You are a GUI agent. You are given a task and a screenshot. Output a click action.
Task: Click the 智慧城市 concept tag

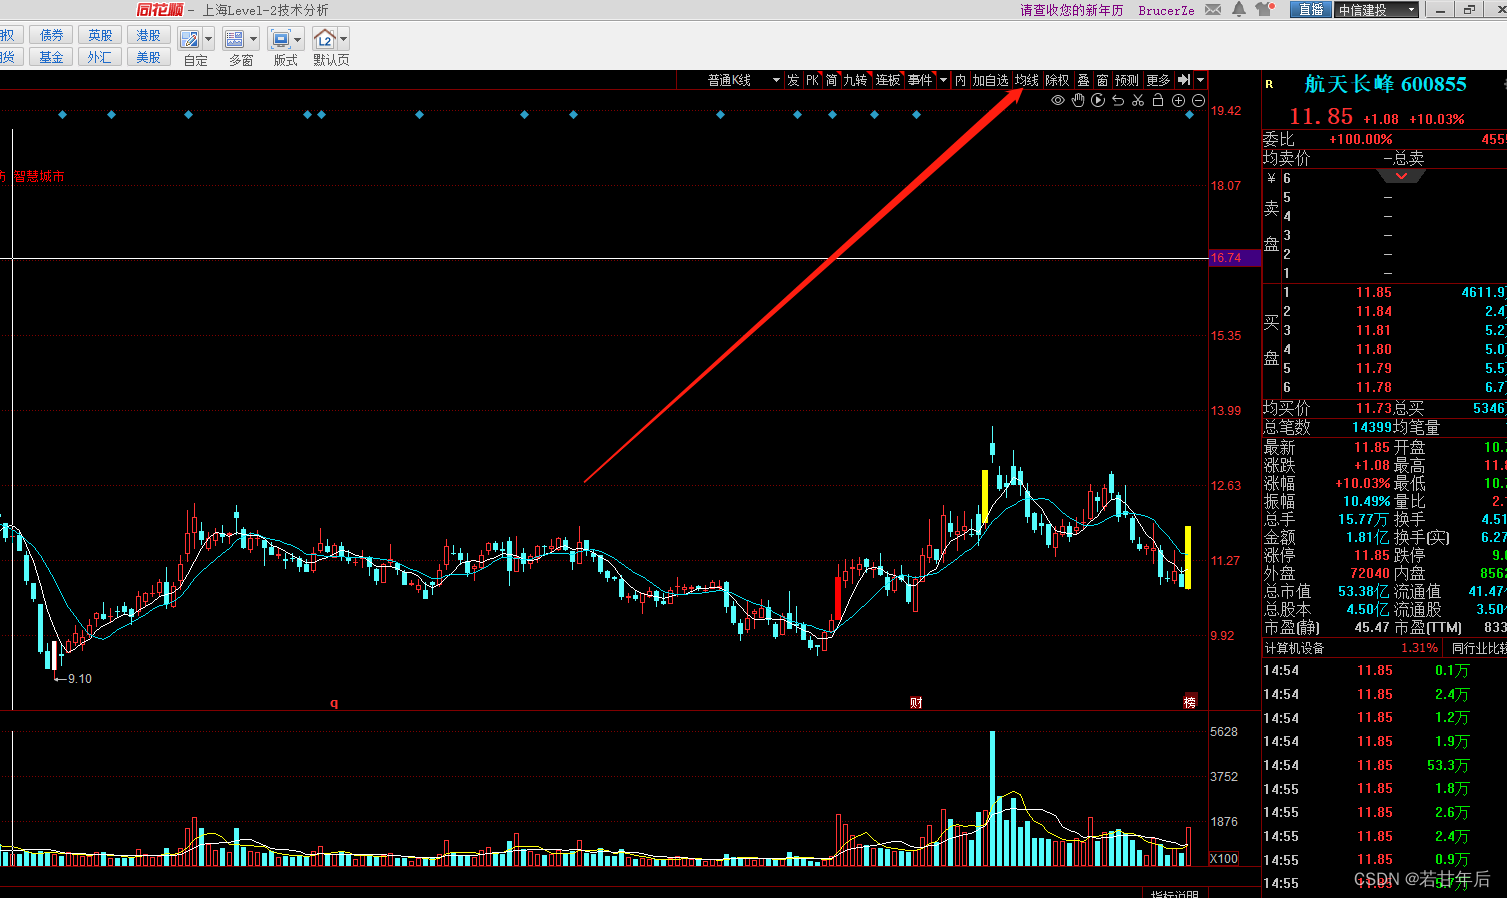click(x=39, y=176)
